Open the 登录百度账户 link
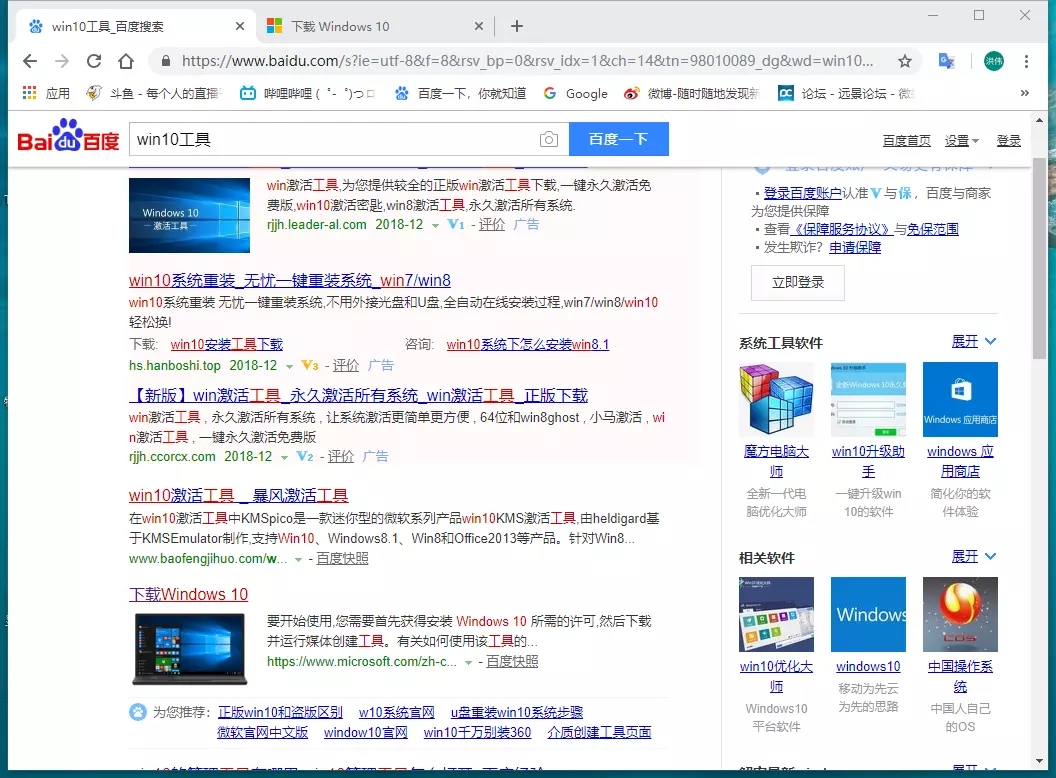The image size is (1056, 778). tap(802, 193)
